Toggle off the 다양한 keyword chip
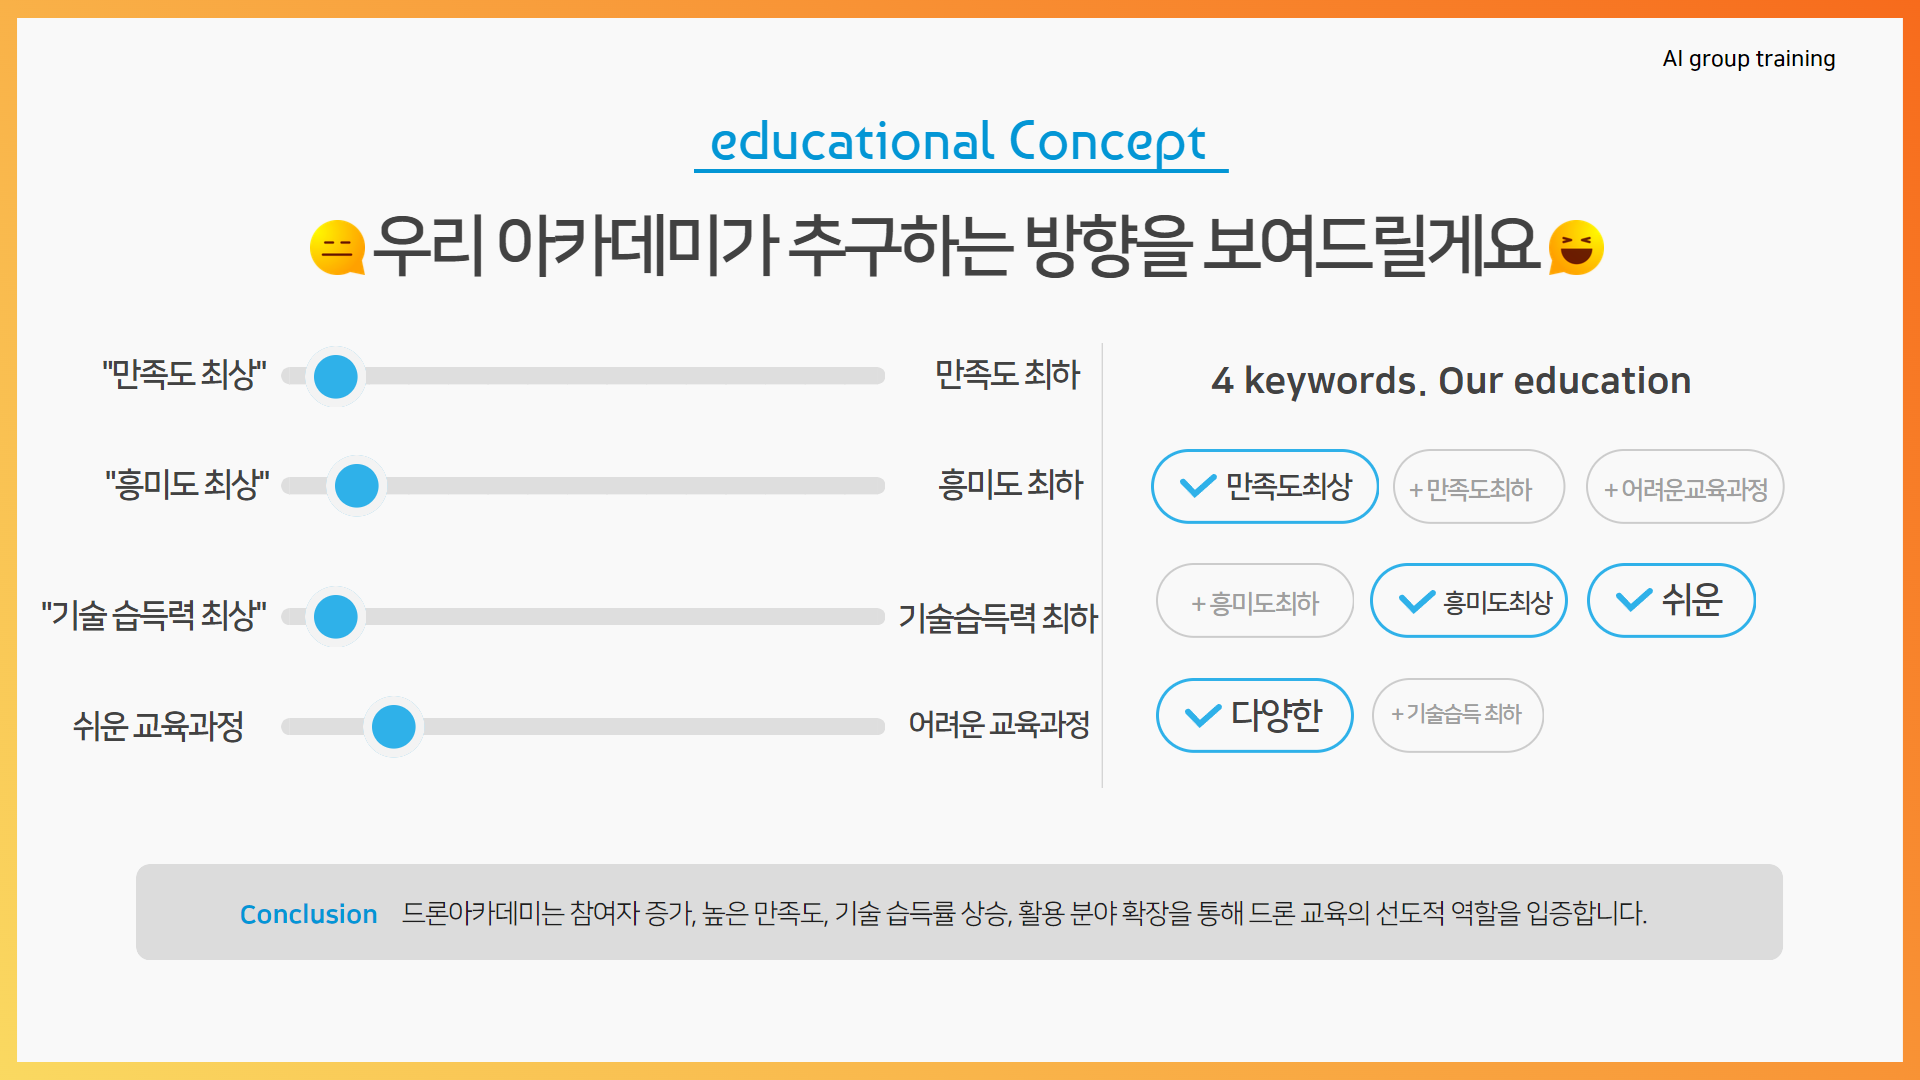Screen dimensions: 1920x1080 pos(1255,716)
